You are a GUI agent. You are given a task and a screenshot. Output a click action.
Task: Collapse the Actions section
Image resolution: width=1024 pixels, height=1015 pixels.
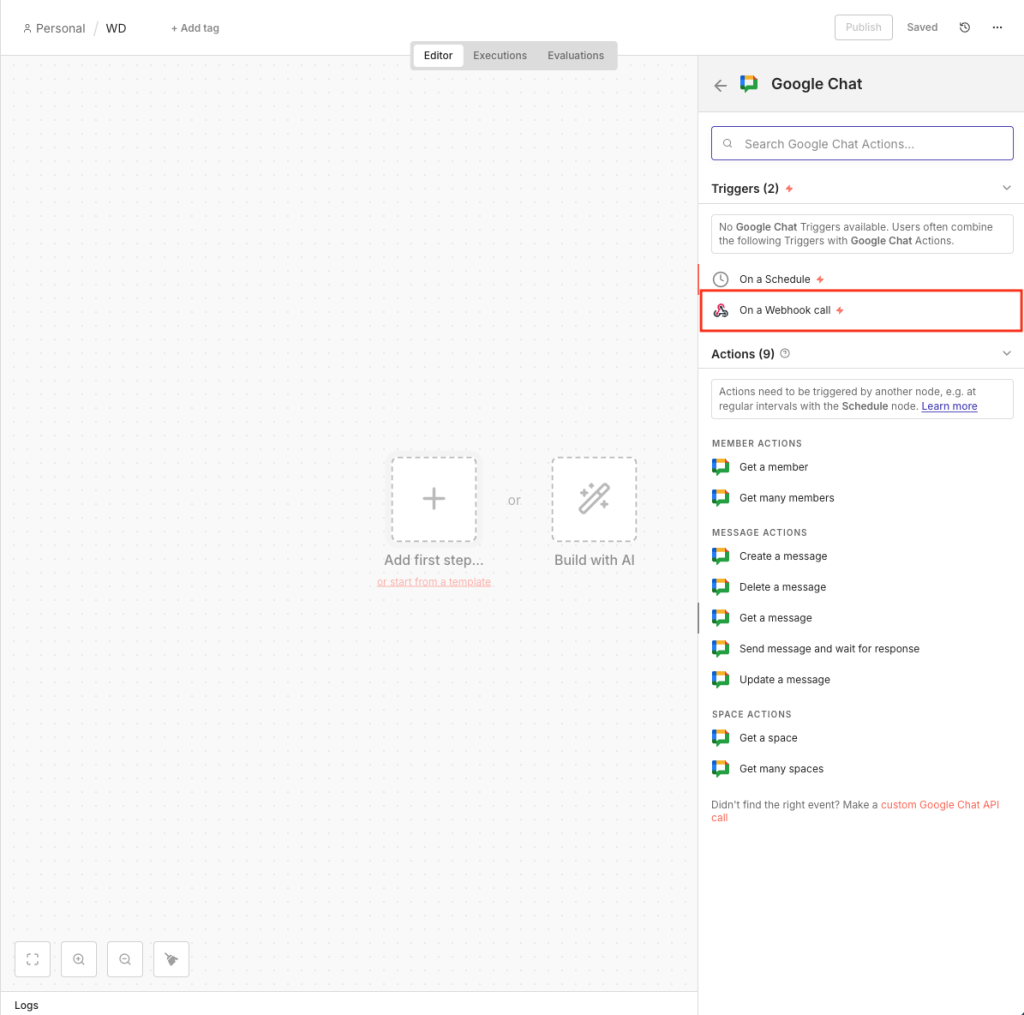point(1006,353)
